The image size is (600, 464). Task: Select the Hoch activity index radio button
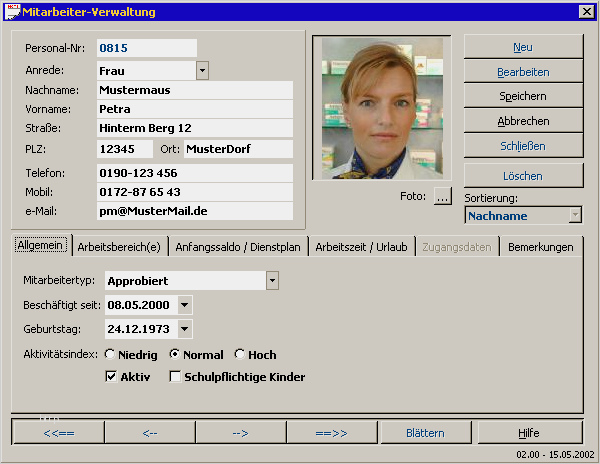pos(240,354)
